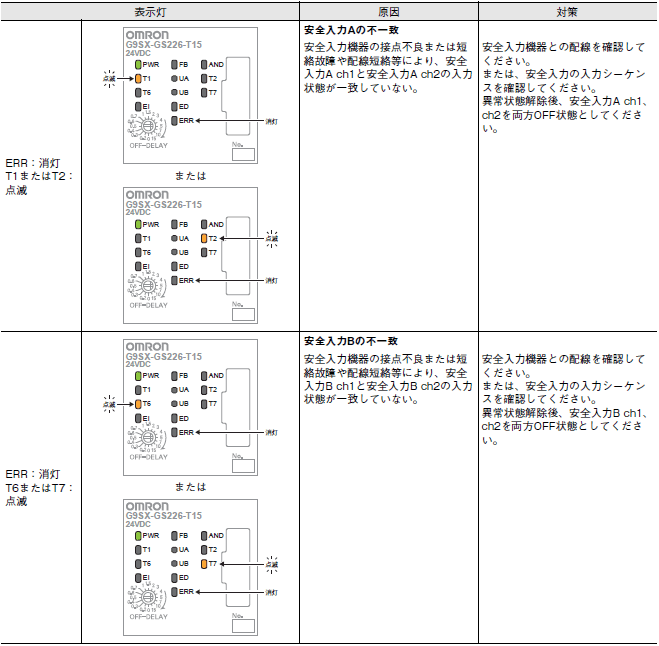659x646 pixels.
Task: Click the blinking orange T7 indicator lamp
Action: point(203,564)
